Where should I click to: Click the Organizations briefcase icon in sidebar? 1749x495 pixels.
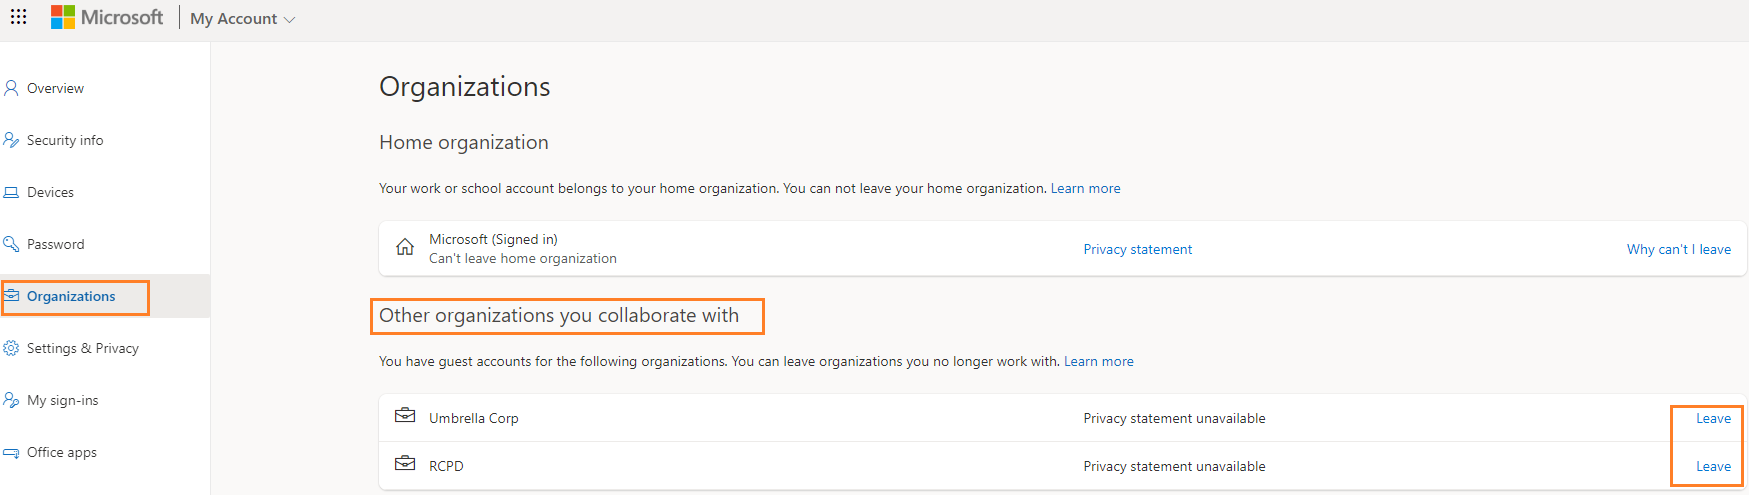point(11,296)
